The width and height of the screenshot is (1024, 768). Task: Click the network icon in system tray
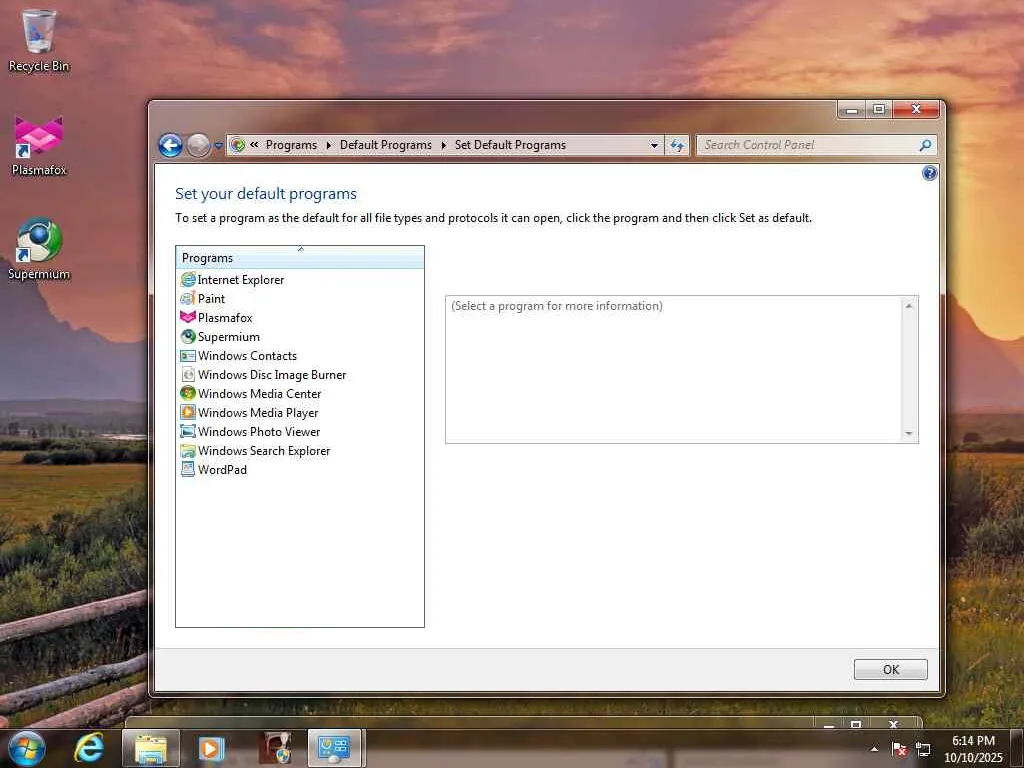[x=923, y=749]
